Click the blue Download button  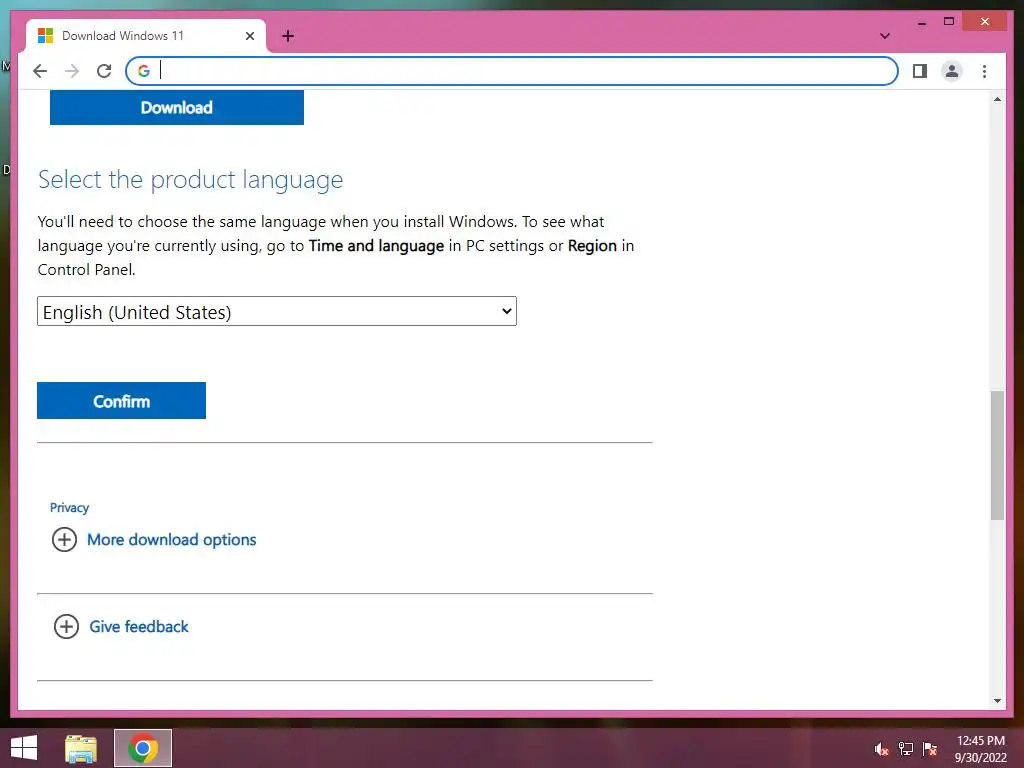click(x=176, y=107)
